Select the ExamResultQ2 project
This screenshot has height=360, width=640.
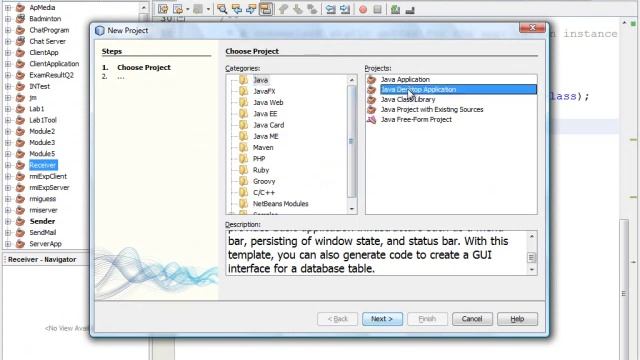pyautogui.click(x=51, y=75)
